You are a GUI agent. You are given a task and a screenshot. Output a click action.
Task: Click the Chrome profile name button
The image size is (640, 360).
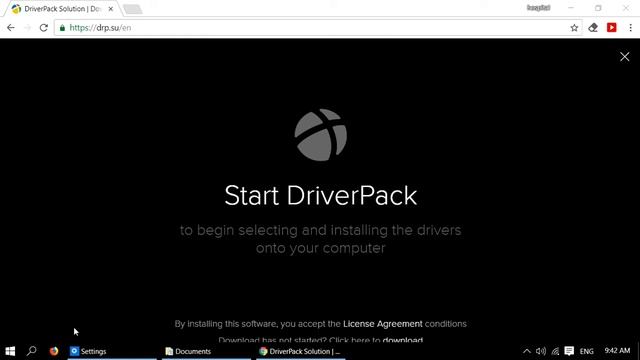538,8
